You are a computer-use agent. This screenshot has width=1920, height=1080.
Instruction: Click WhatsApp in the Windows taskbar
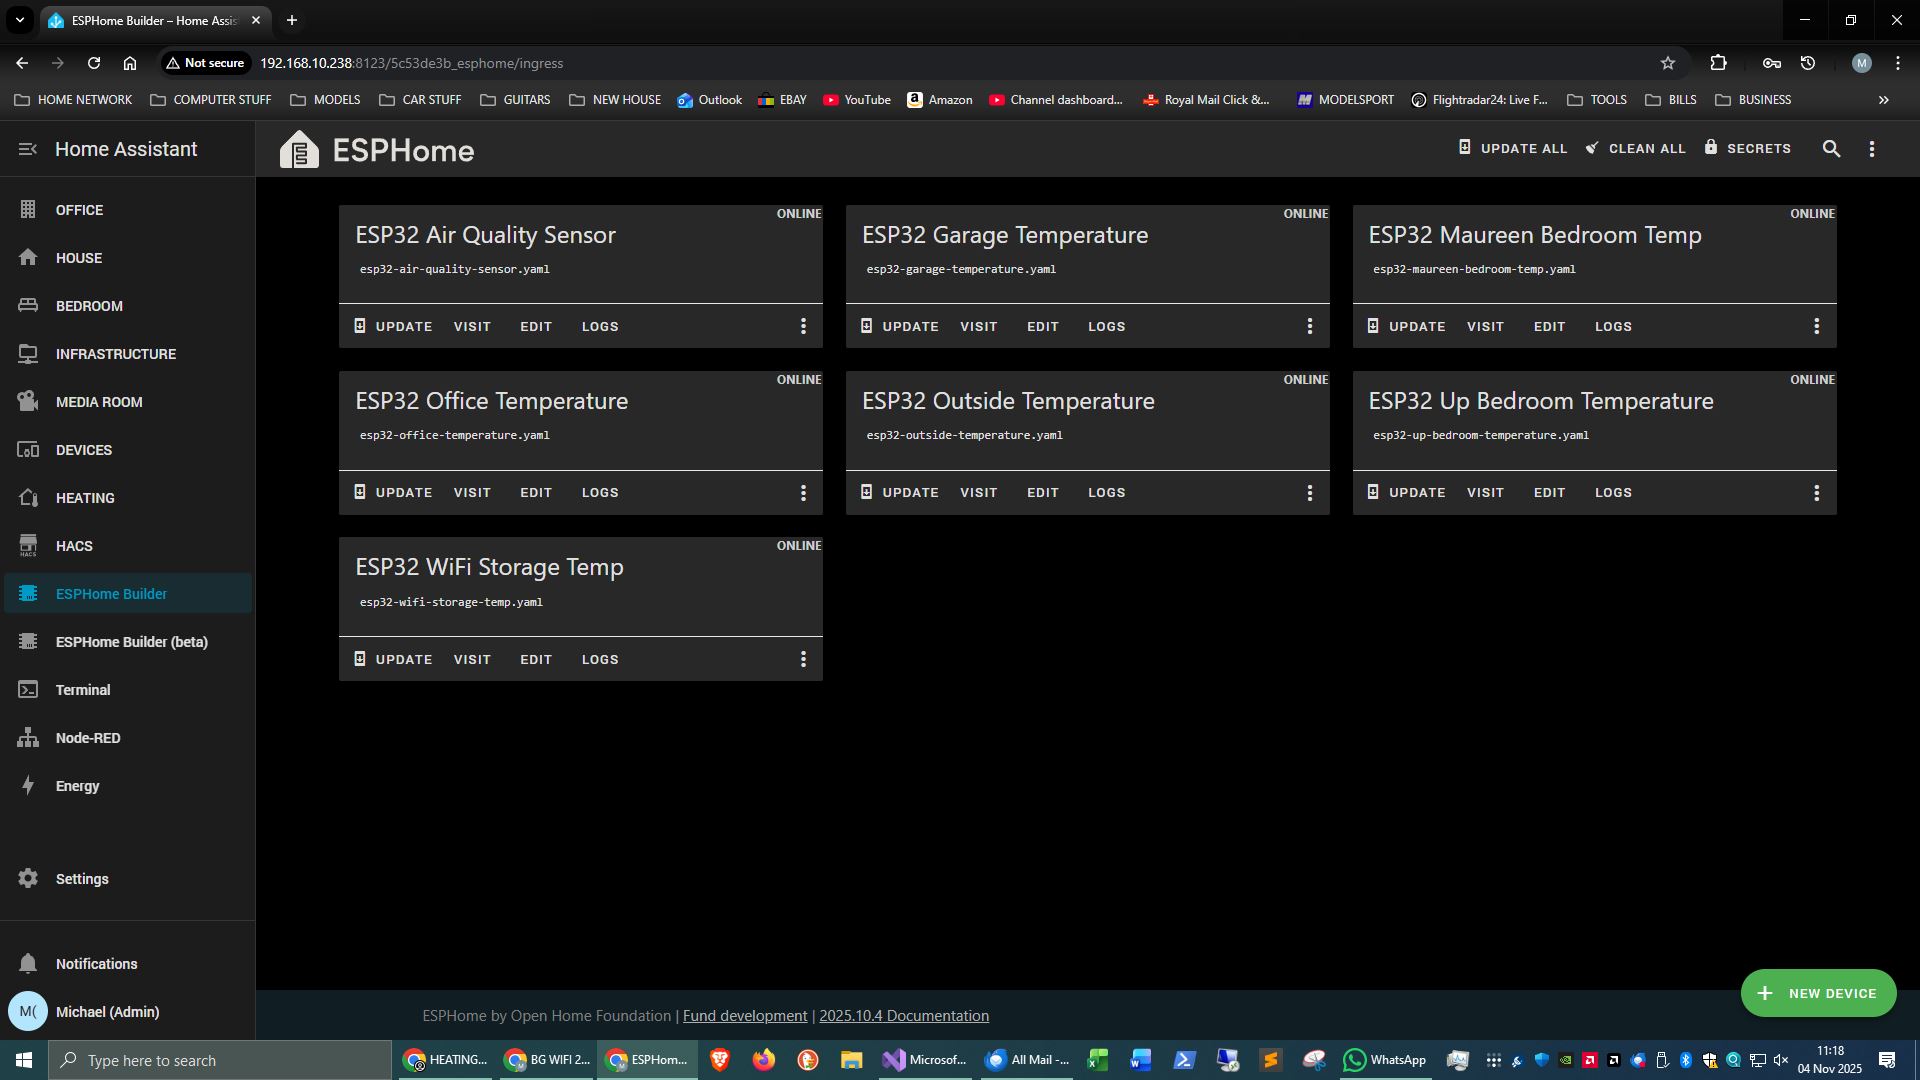[1385, 1060]
